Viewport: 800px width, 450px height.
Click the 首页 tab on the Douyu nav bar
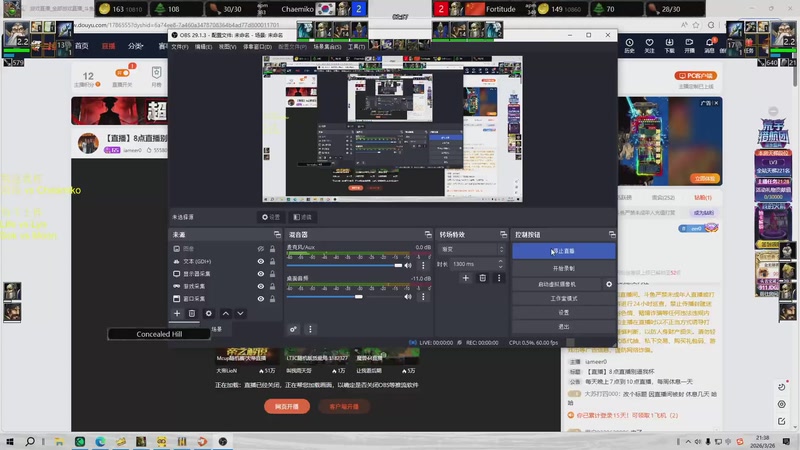click(x=82, y=46)
